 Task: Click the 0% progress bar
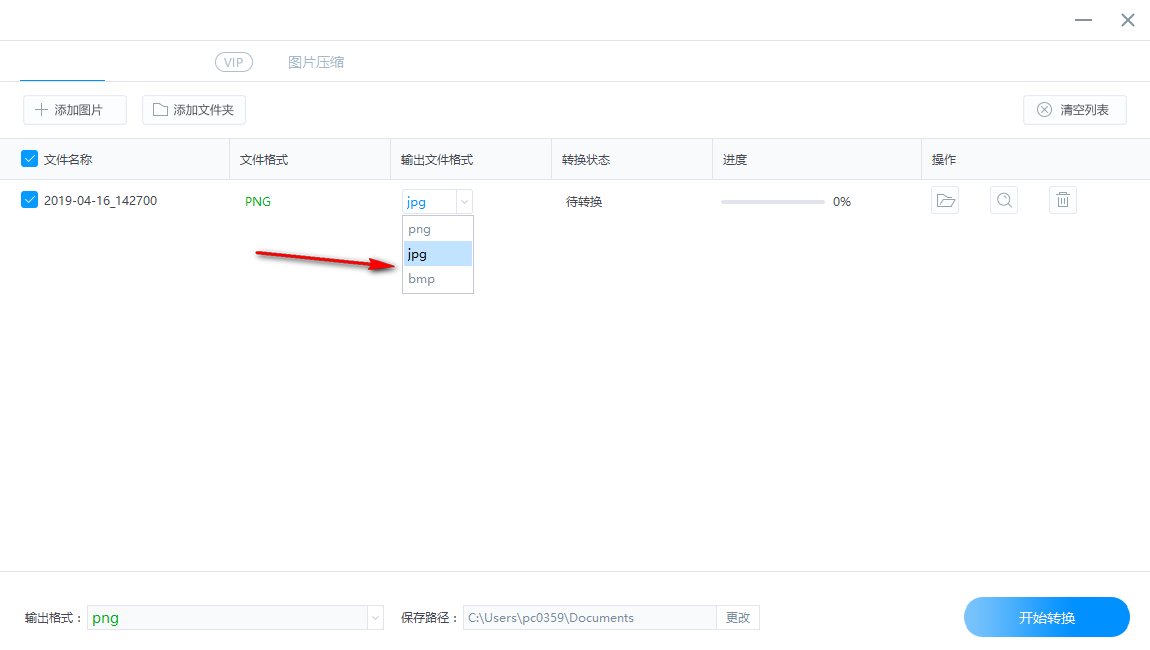pos(772,201)
